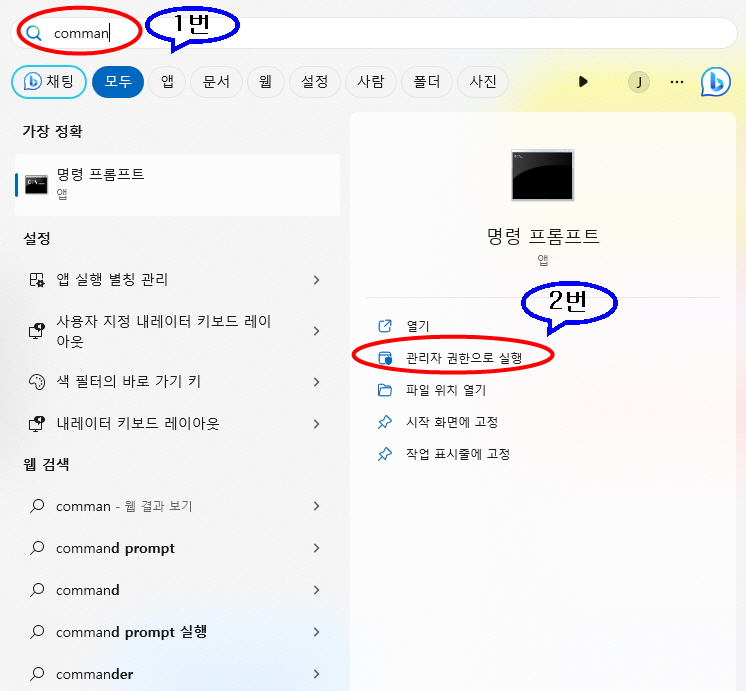Select the "command" web suggestion
Image resolution: width=746 pixels, height=691 pixels.
click(x=177, y=590)
